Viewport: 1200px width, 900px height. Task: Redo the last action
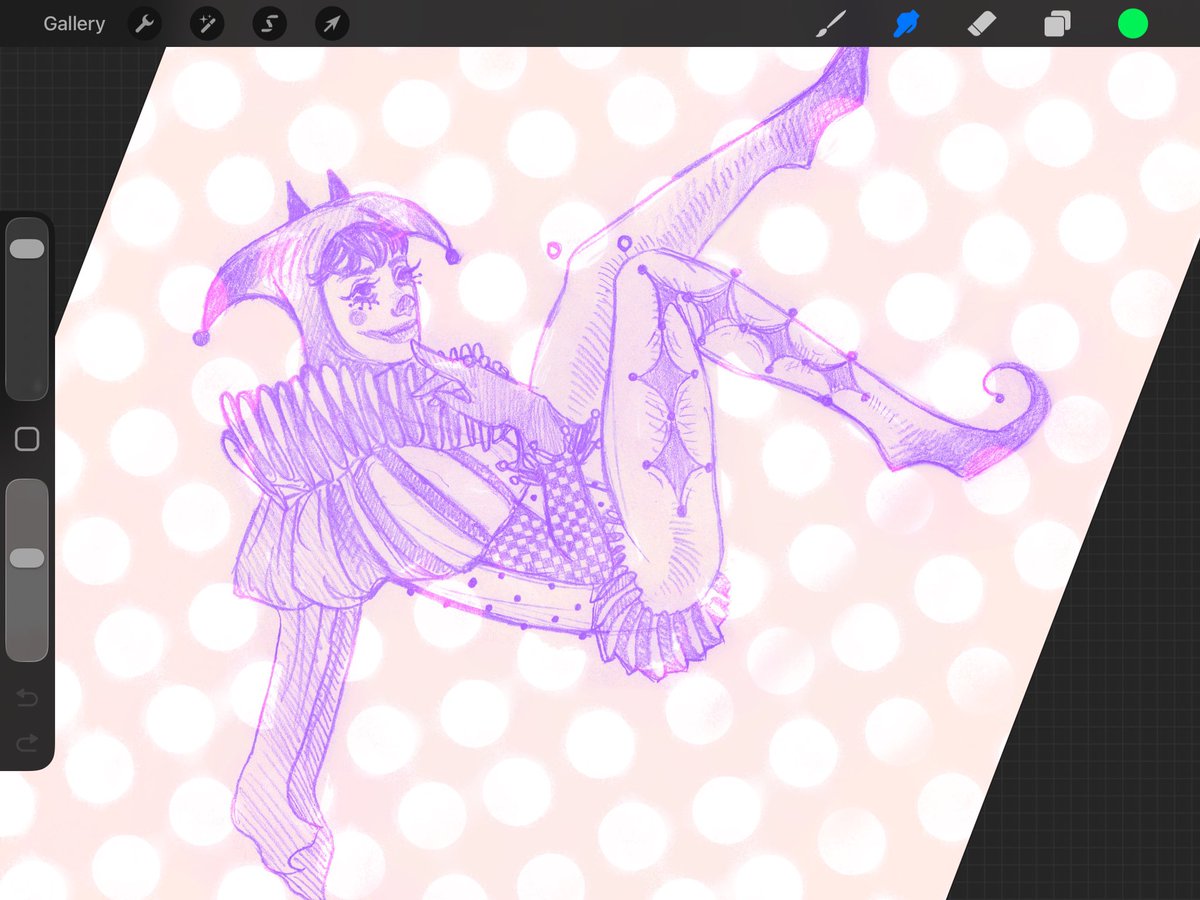(x=27, y=742)
